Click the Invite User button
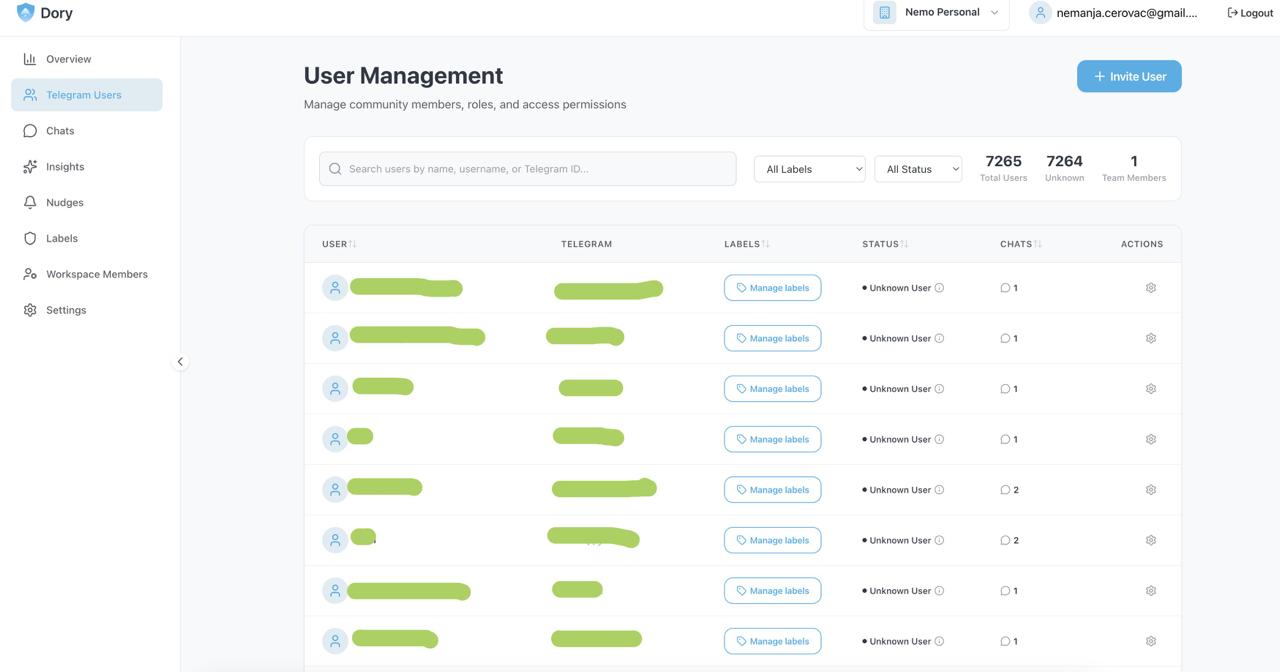 click(1128, 76)
